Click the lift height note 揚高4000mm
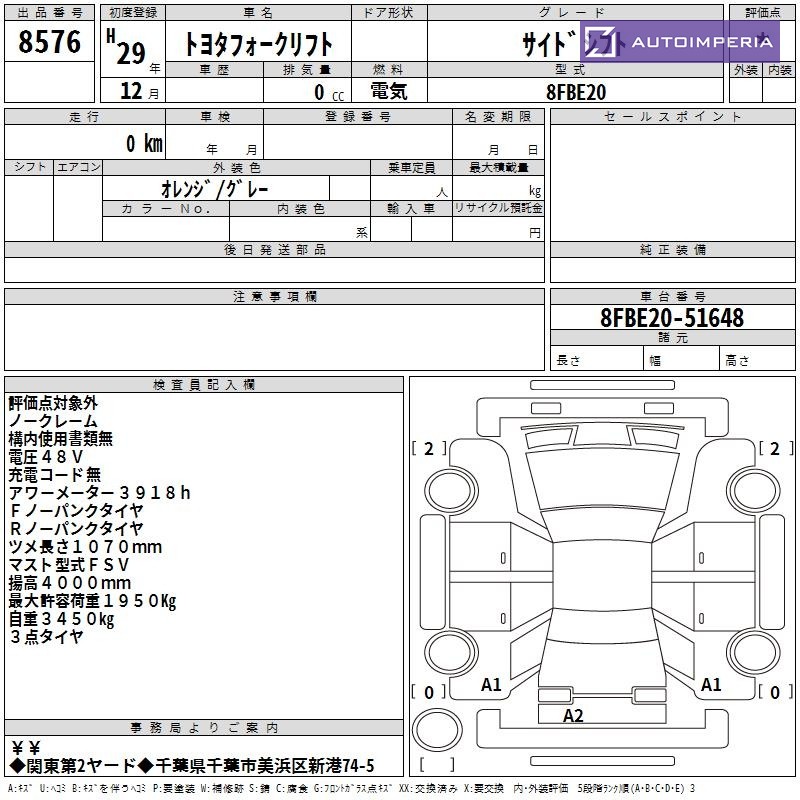800x800 pixels. coord(70,583)
